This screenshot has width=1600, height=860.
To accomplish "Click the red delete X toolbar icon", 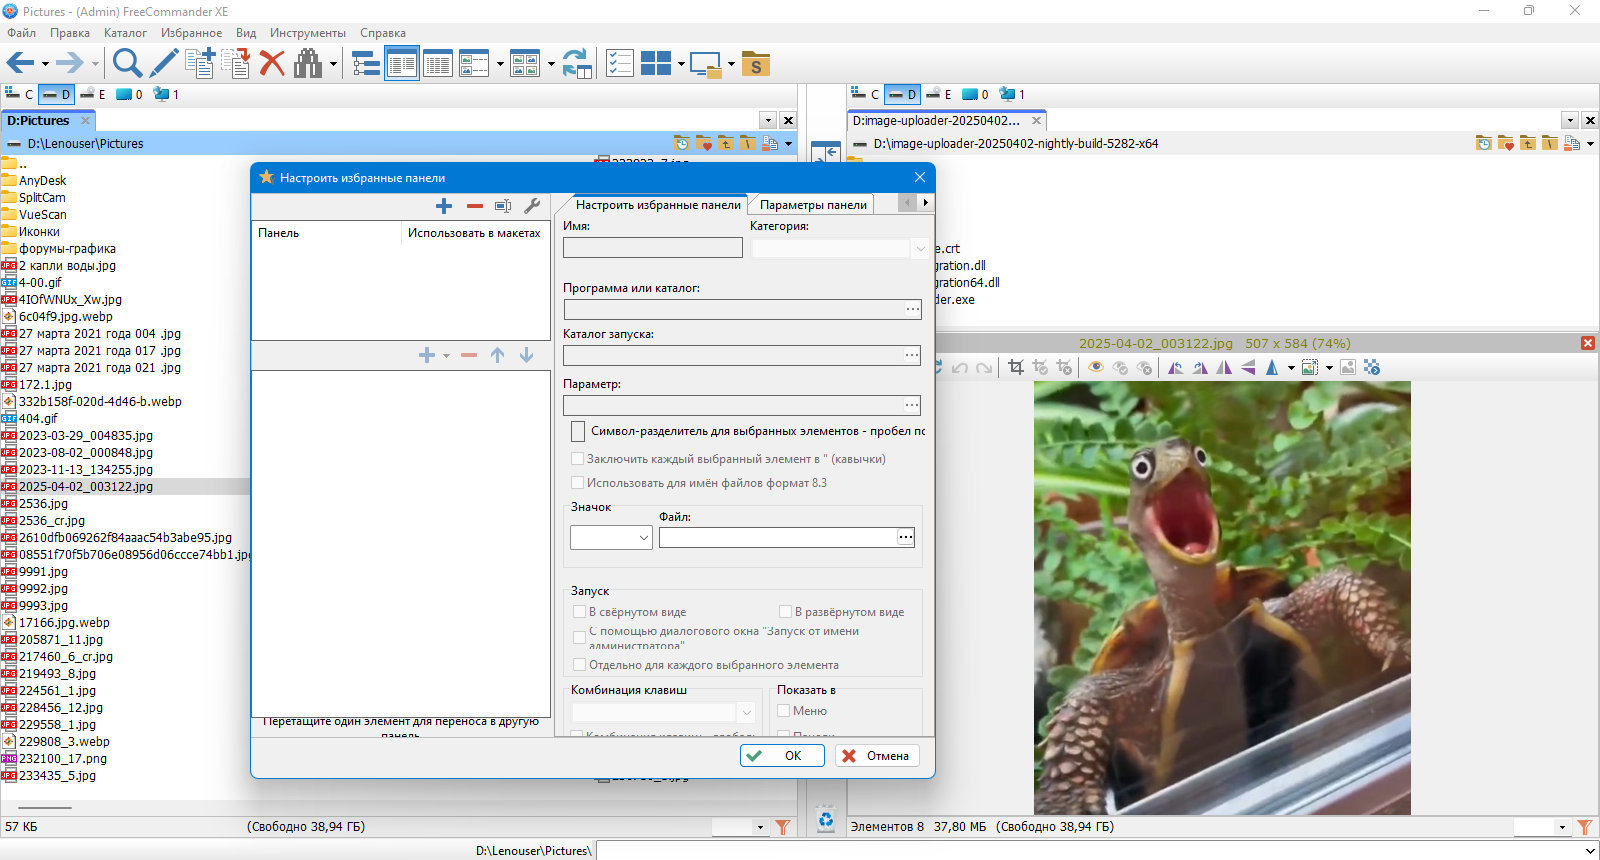I will tap(272, 64).
